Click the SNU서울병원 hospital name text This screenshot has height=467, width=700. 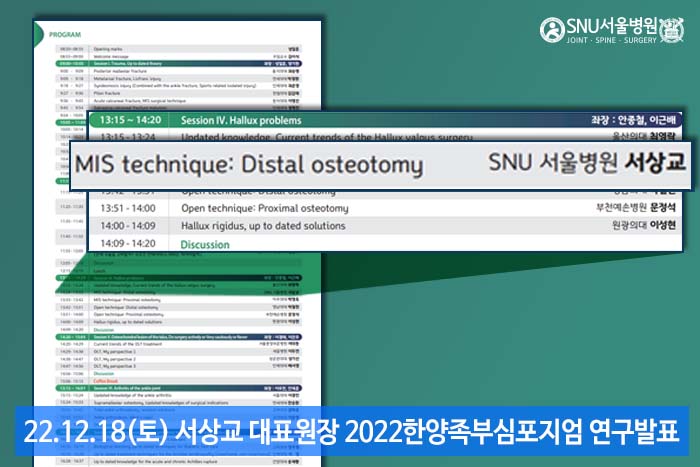[x=612, y=26]
